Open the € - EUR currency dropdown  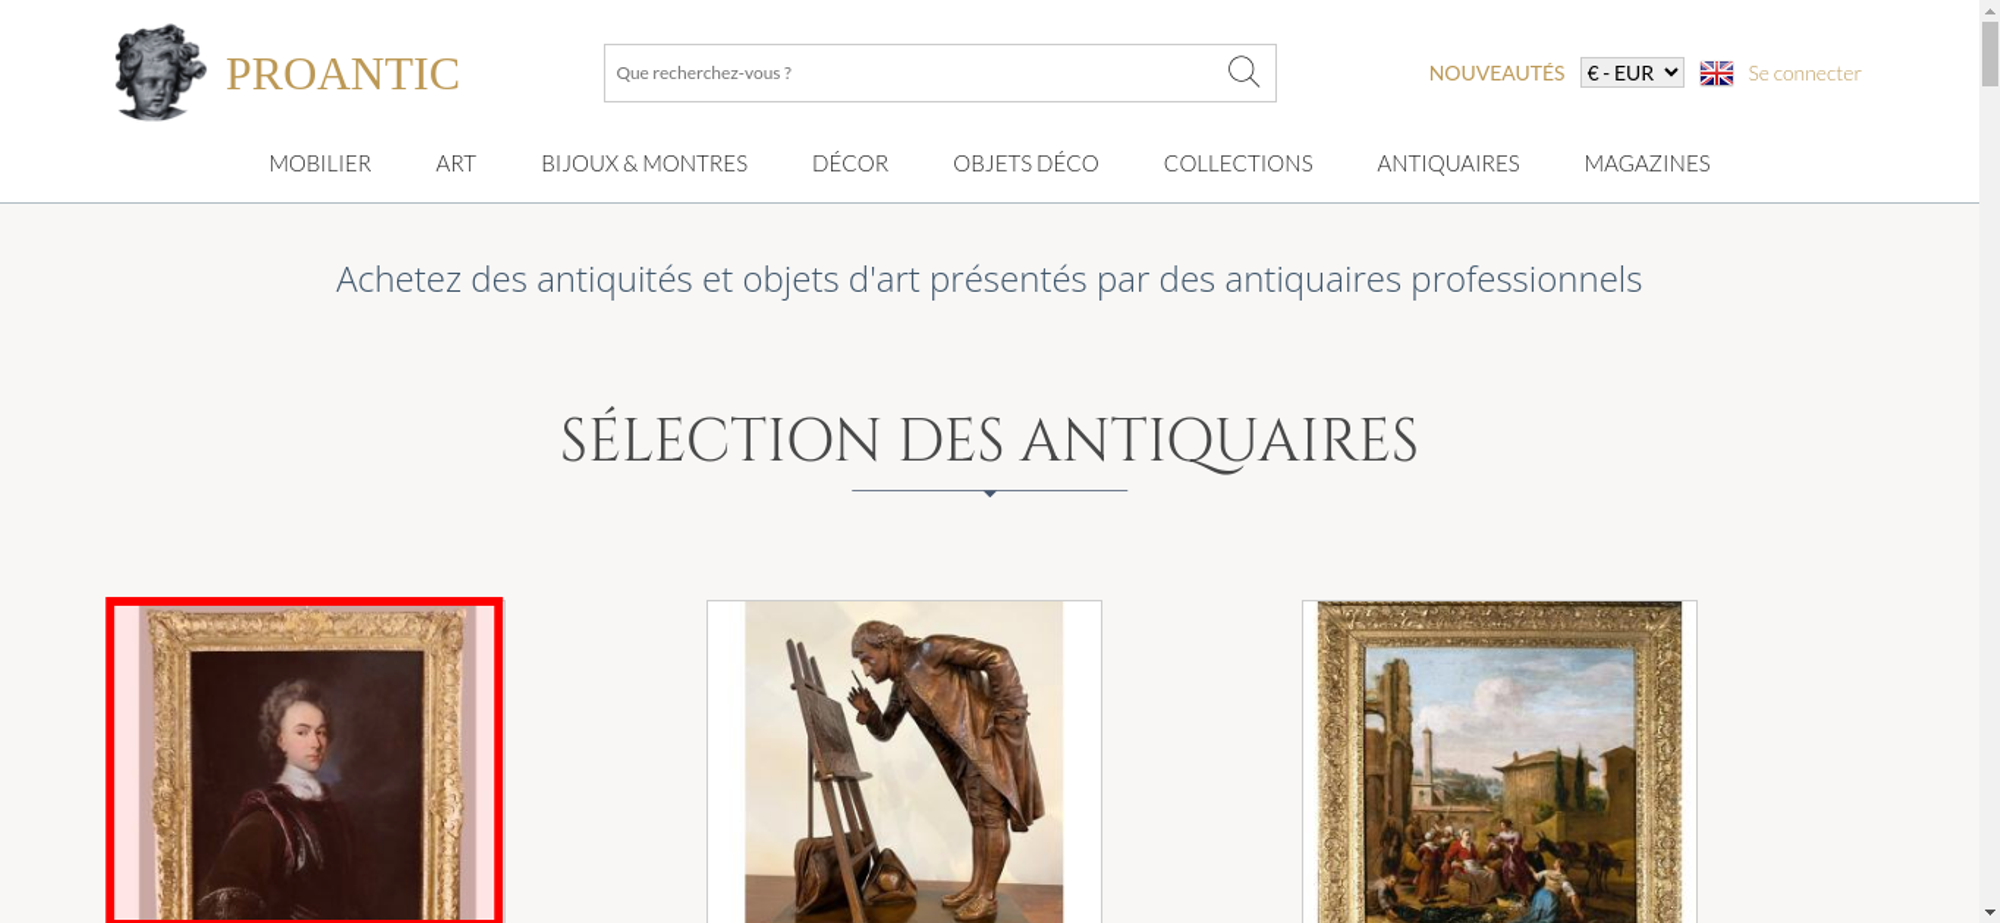coord(1632,73)
